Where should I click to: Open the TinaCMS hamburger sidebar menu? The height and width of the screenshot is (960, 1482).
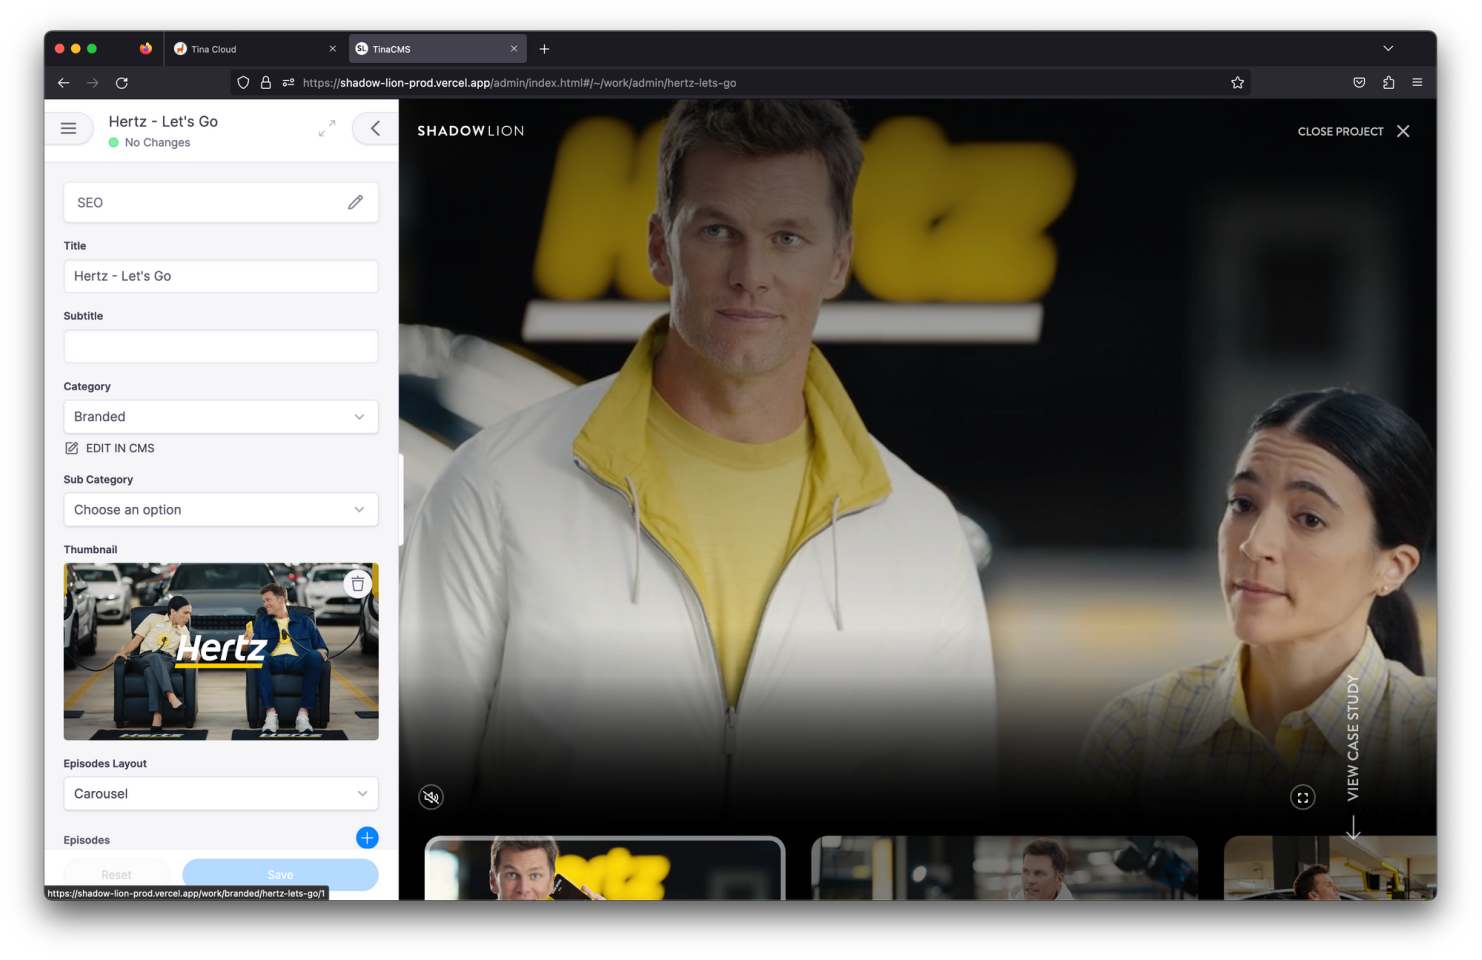tap(68, 128)
